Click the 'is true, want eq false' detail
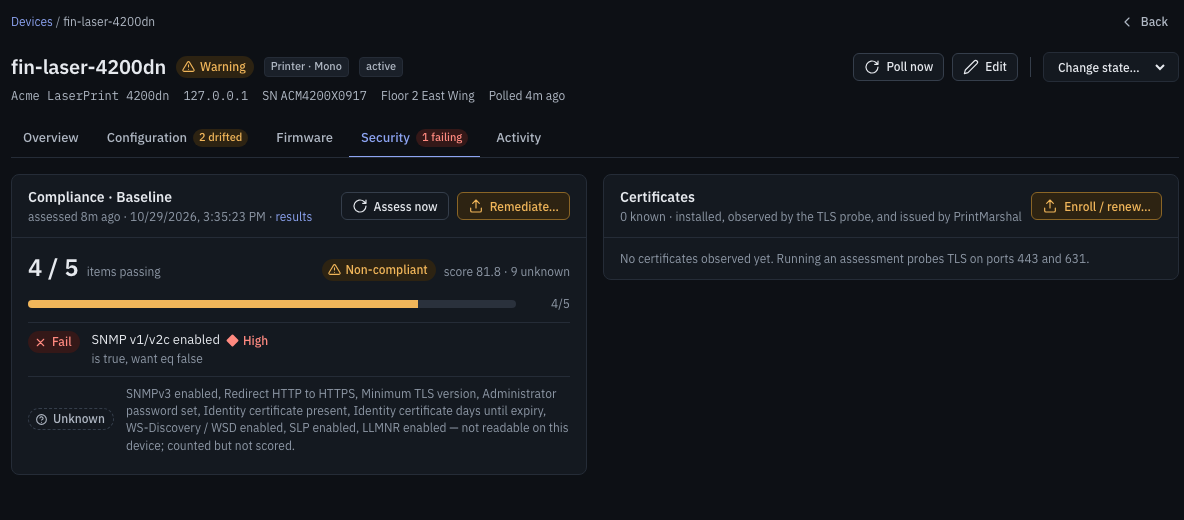1184x520 pixels. [147, 359]
